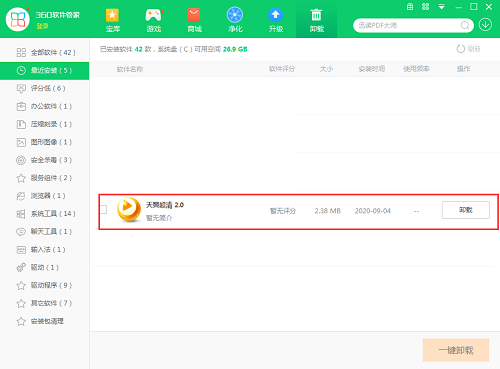Open the 净化 purify icon
500x369 pixels.
coord(235,15)
